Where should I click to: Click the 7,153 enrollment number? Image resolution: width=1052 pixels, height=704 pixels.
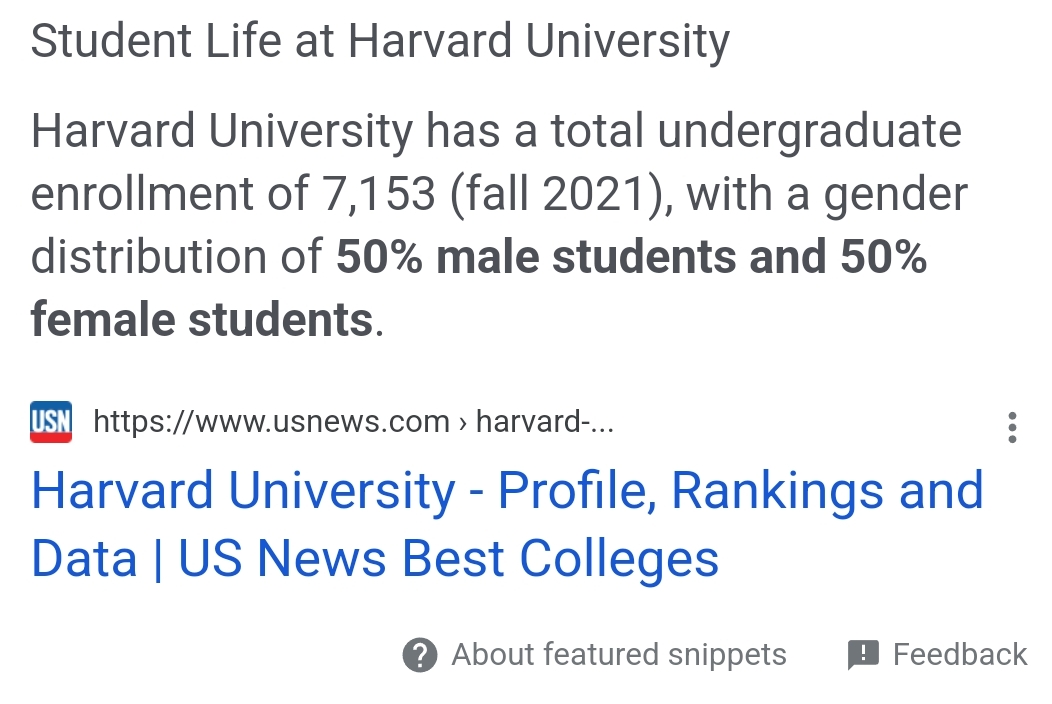click(379, 194)
